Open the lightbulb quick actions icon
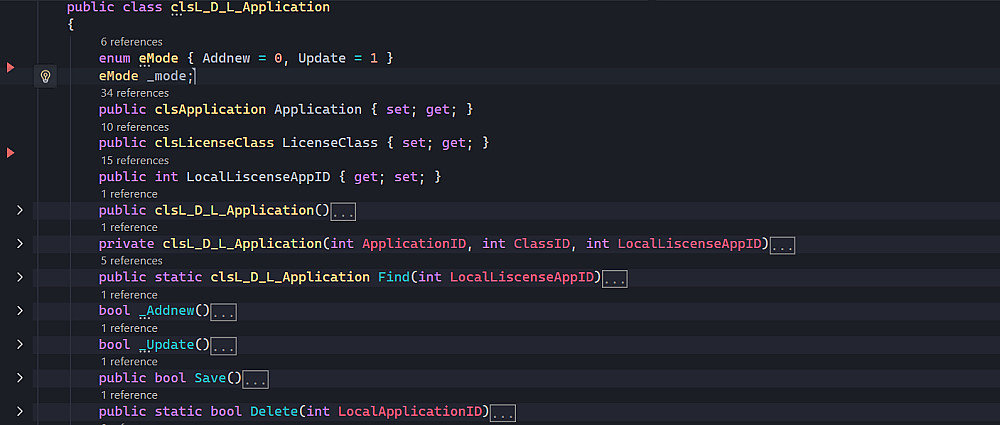Image resolution: width=1000 pixels, height=425 pixels. tap(45, 77)
